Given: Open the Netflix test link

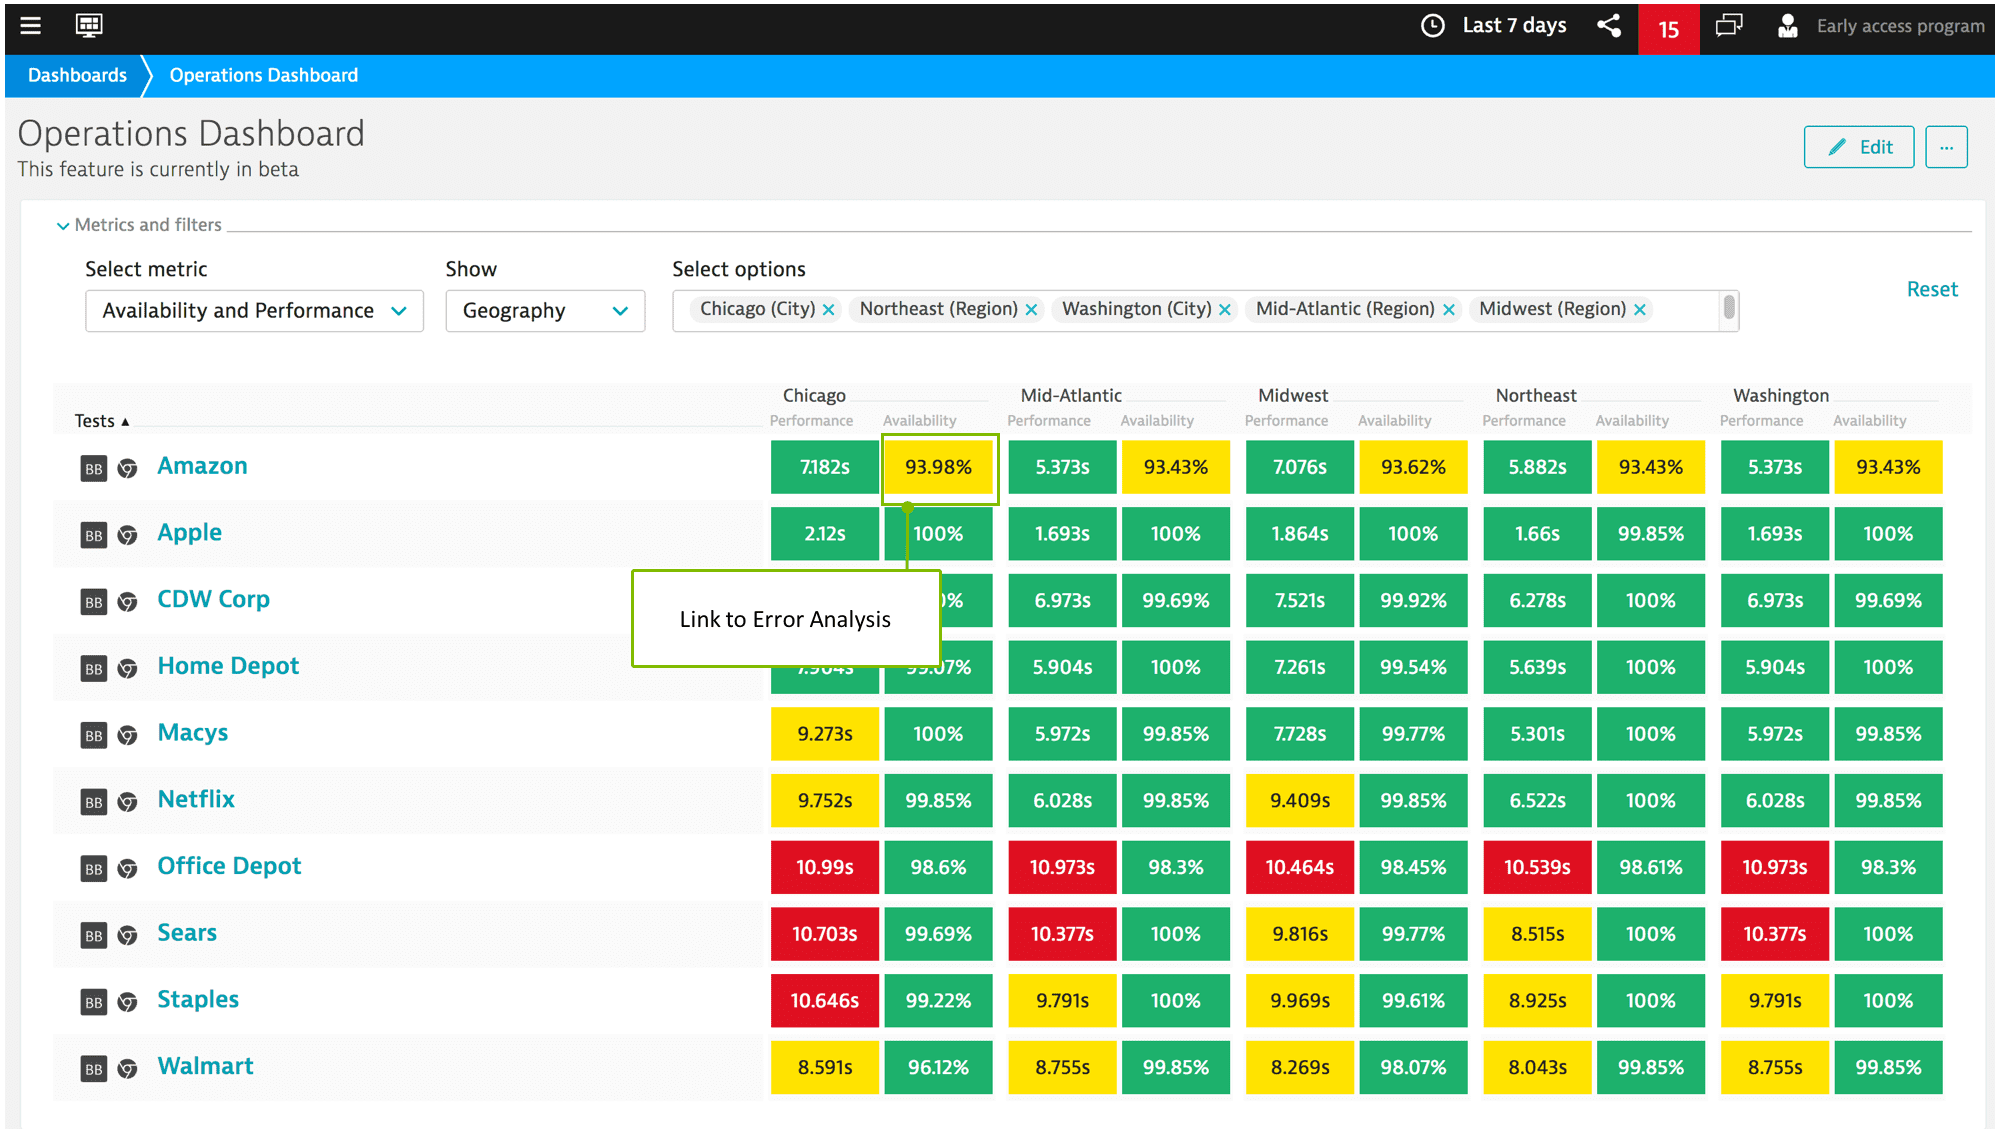Looking at the screenshot, I should [196, 799].
